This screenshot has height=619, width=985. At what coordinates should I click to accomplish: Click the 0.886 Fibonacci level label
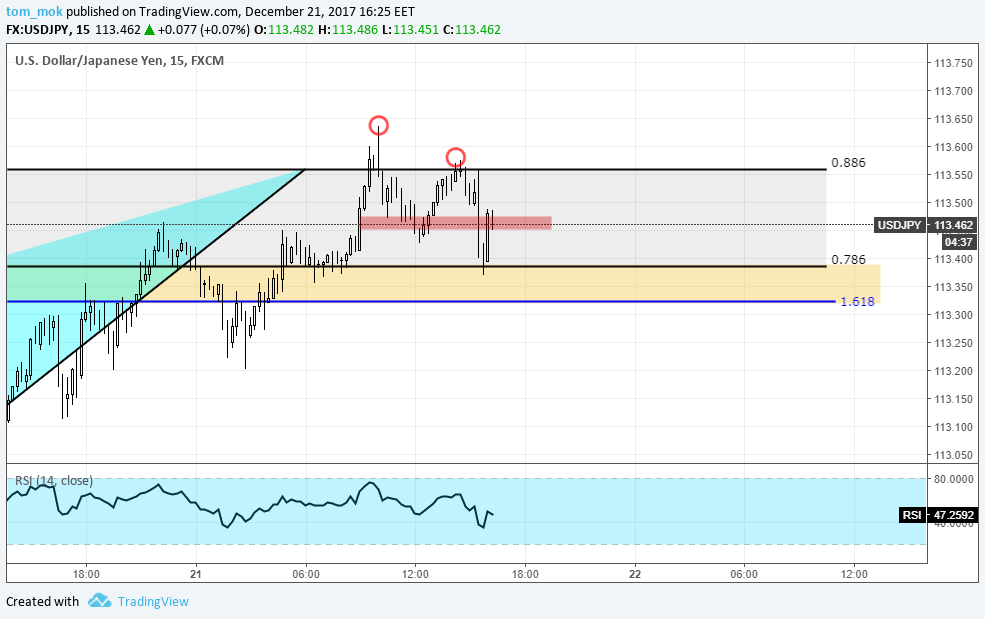848,163
